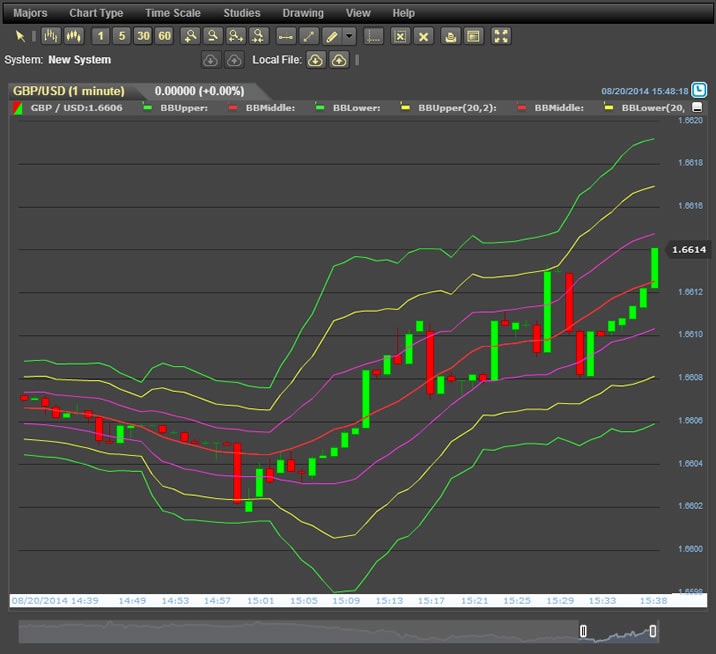Click the BBLower(20, legend label
The image size is (716, 654).
[x=653, y=108]
